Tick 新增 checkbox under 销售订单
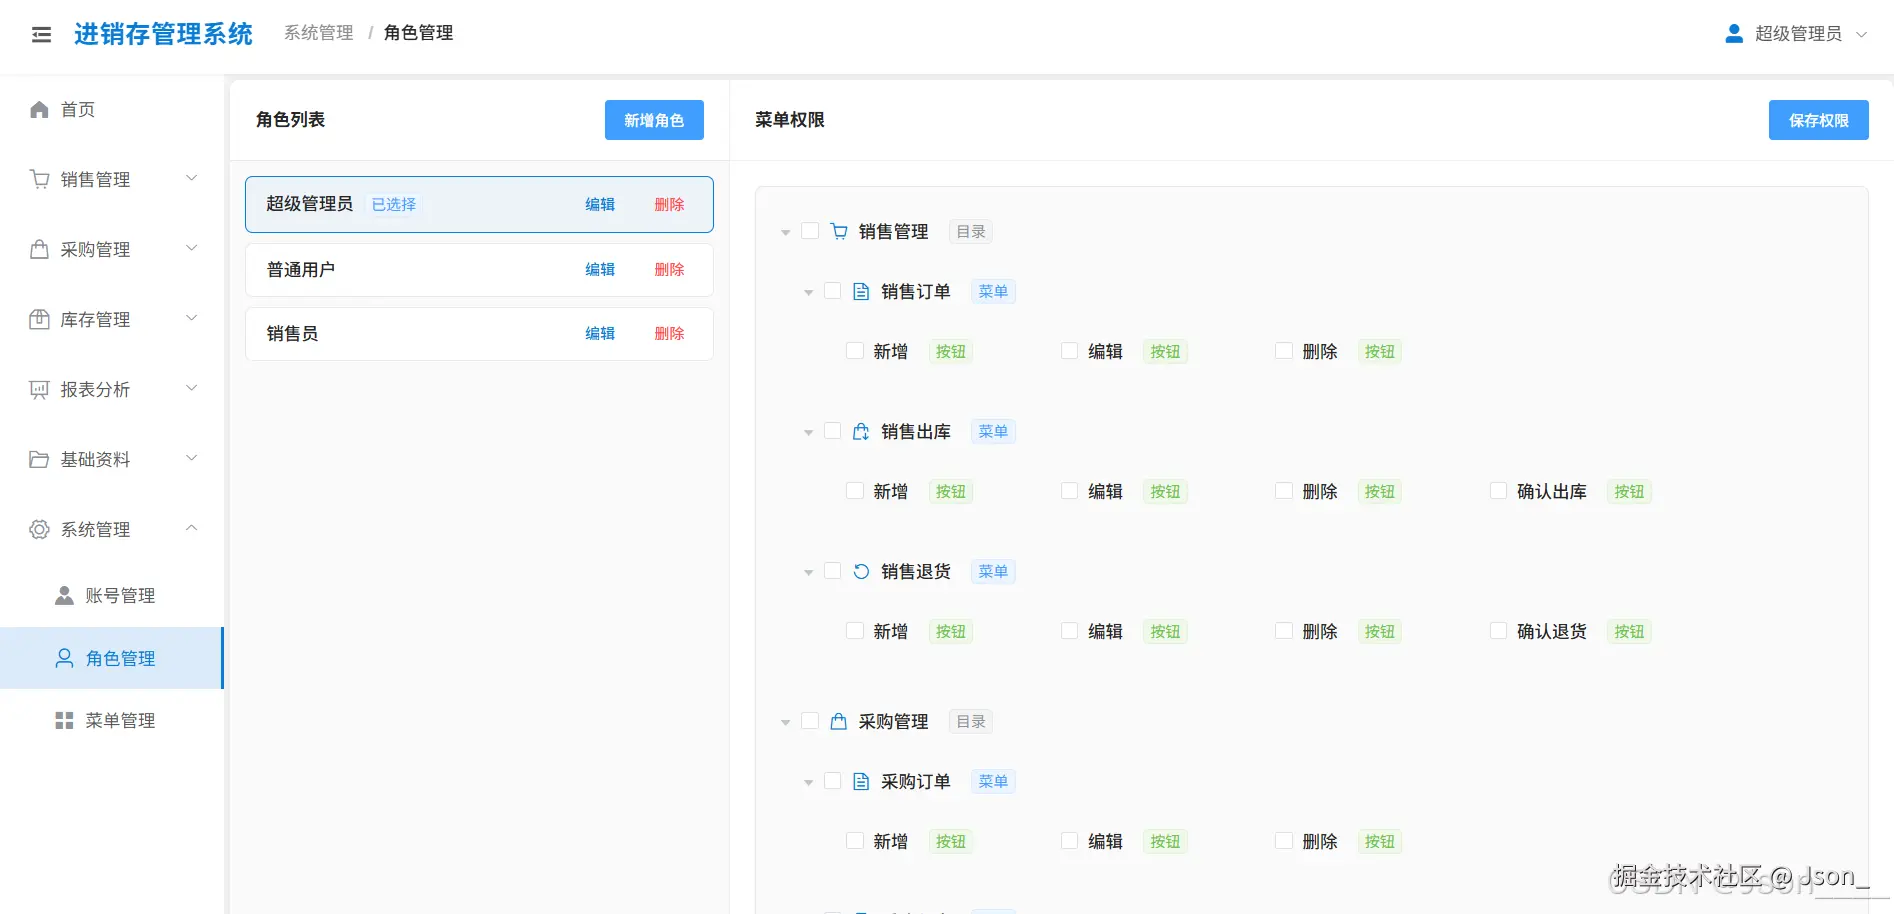This screenshot has height=914, width=1894. pos(855,351)
